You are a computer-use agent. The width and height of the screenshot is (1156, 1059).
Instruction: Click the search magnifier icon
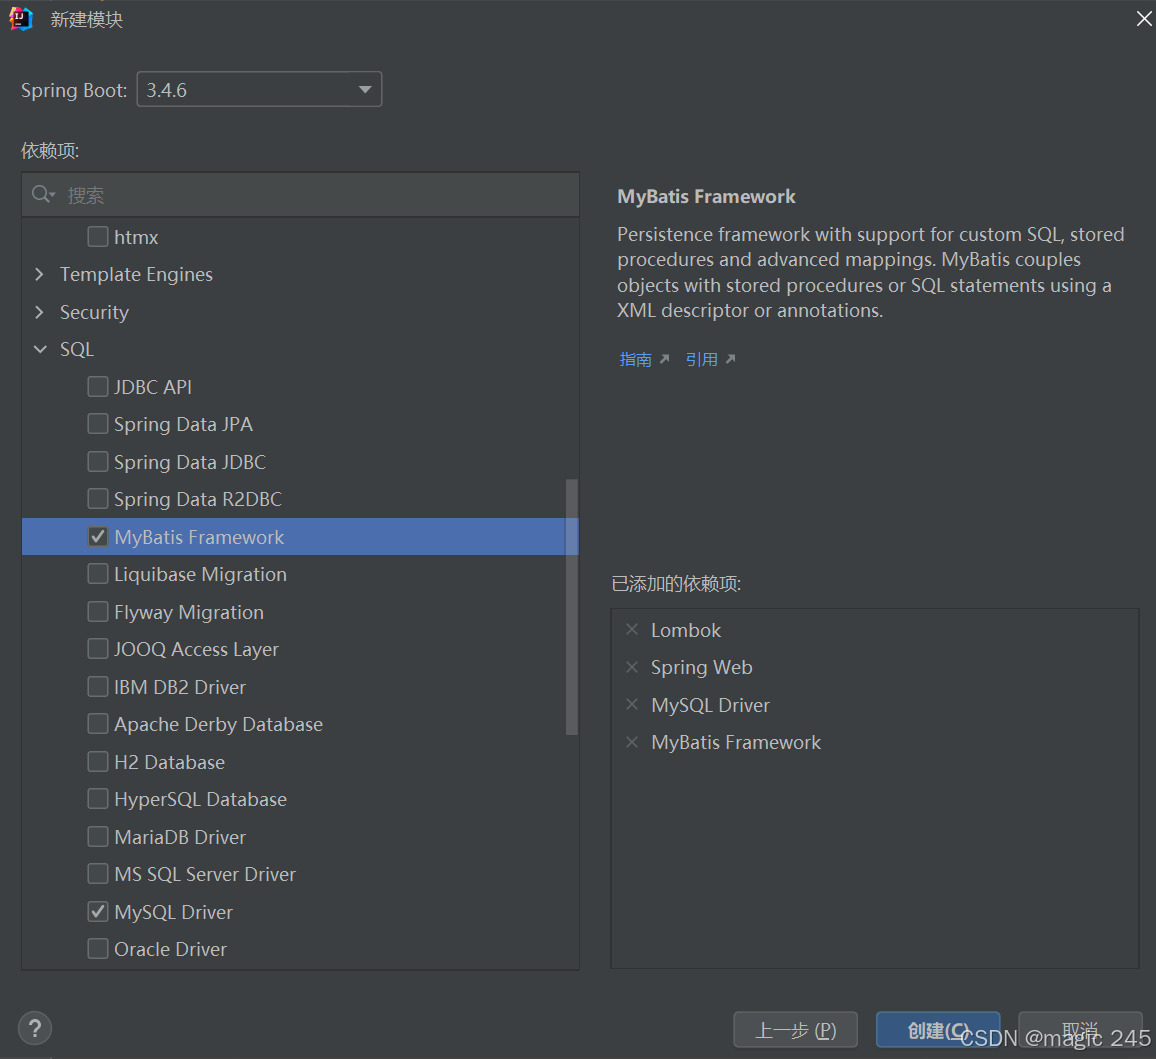tap(42, 194)
